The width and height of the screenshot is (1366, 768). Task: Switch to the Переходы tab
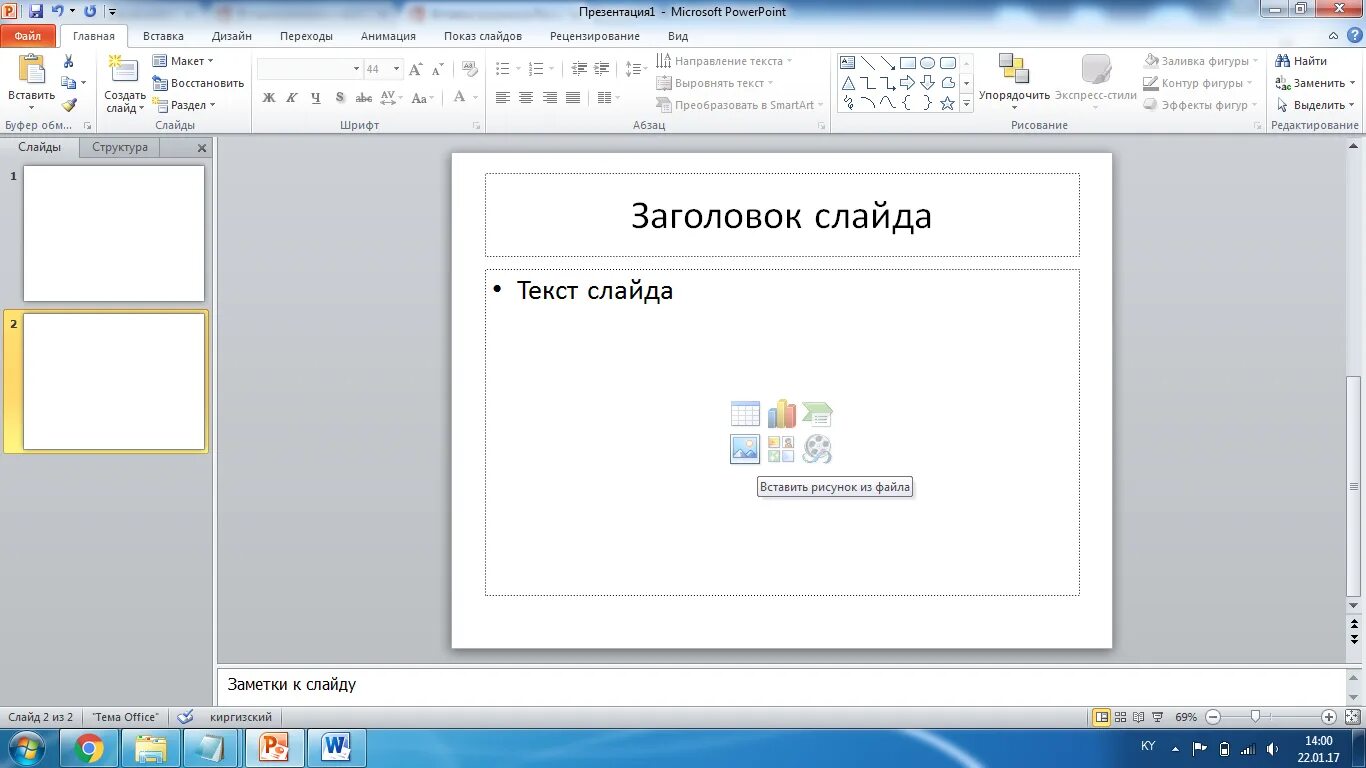(x=306, y=36)
